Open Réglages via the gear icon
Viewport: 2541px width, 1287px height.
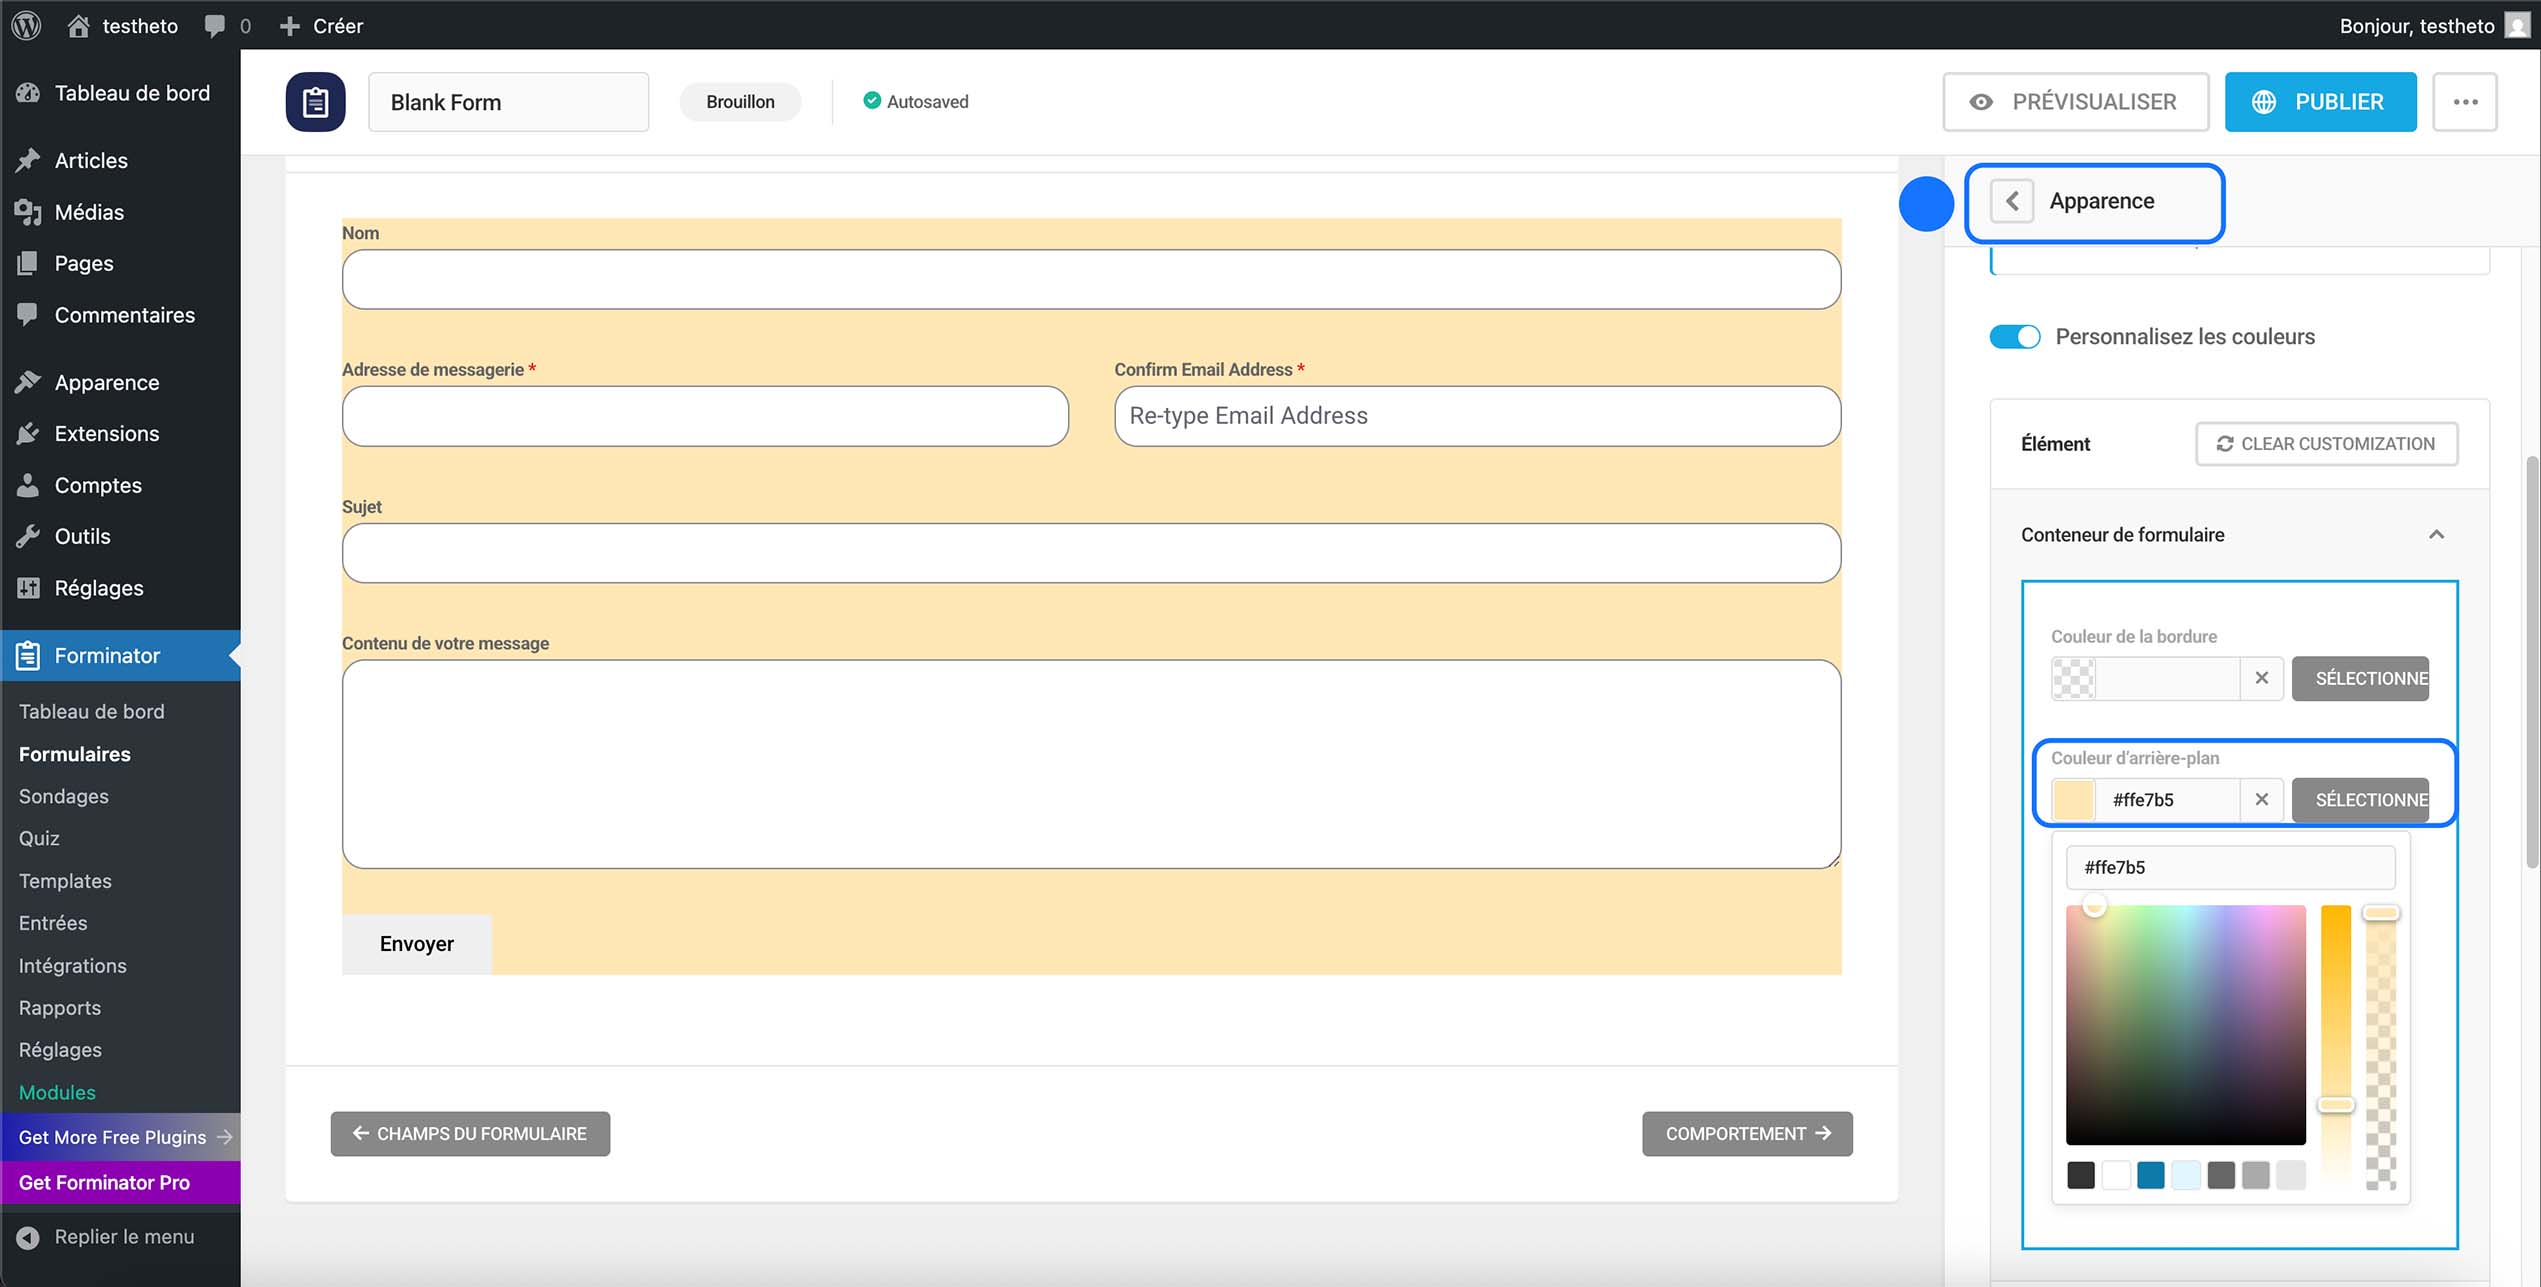coord(27,588)
